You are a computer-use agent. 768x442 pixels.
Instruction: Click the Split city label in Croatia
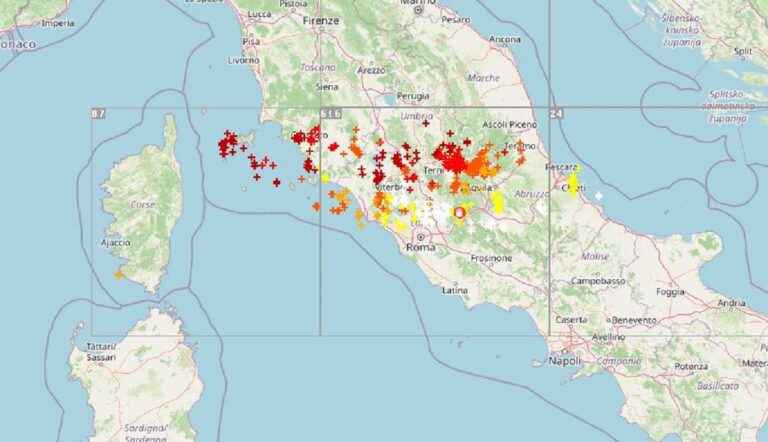click(743, 51)
